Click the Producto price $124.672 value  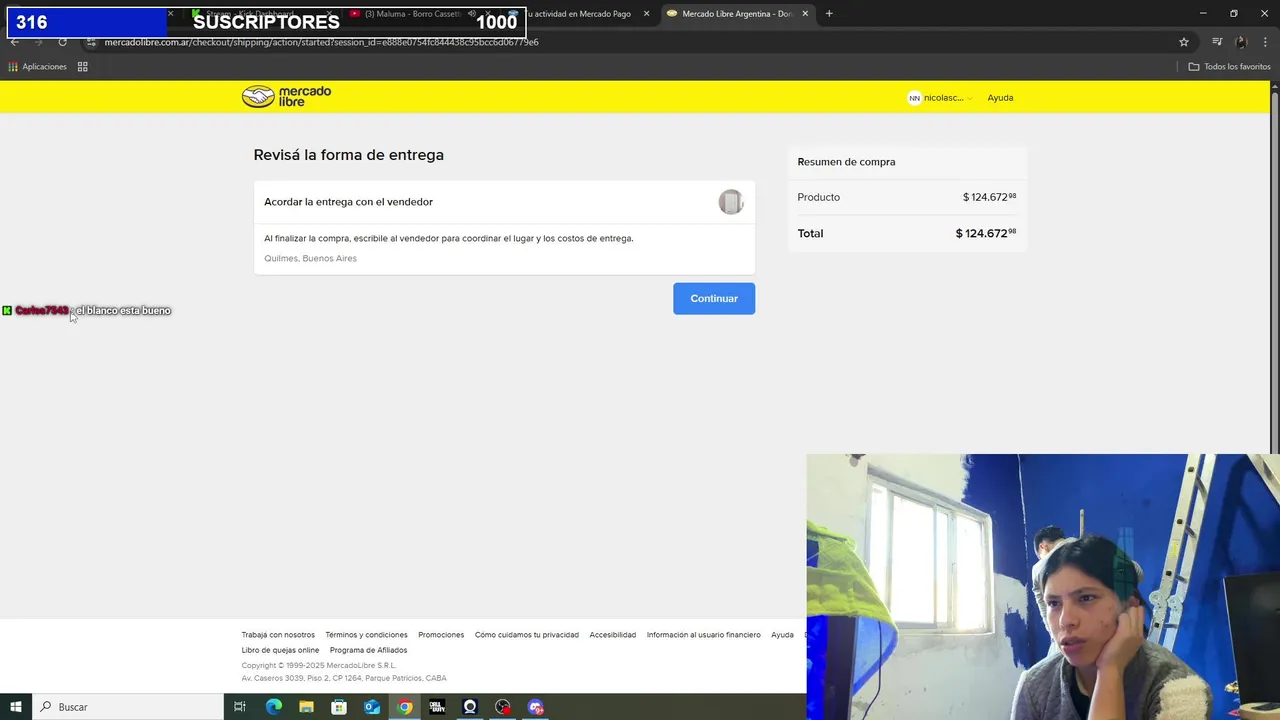click(x=989, y=197)
